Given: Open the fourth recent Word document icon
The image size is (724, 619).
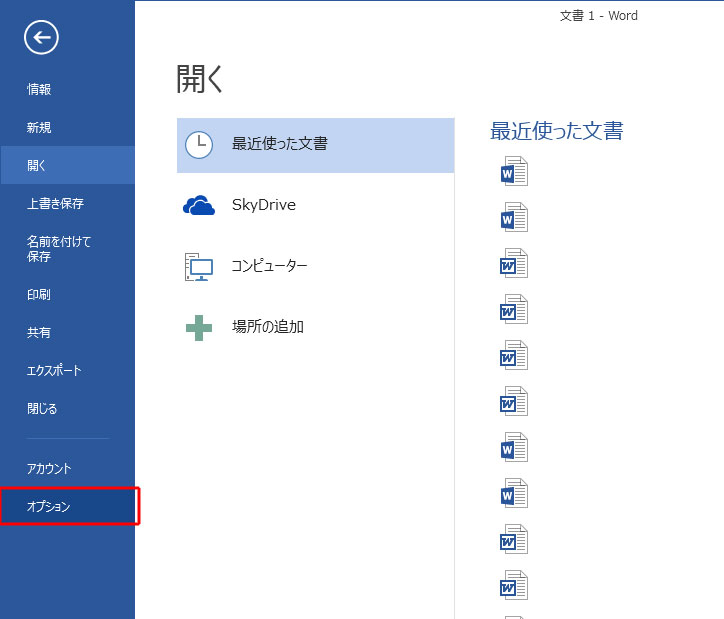Looking at the screenshot, I should tap(514, 309).
